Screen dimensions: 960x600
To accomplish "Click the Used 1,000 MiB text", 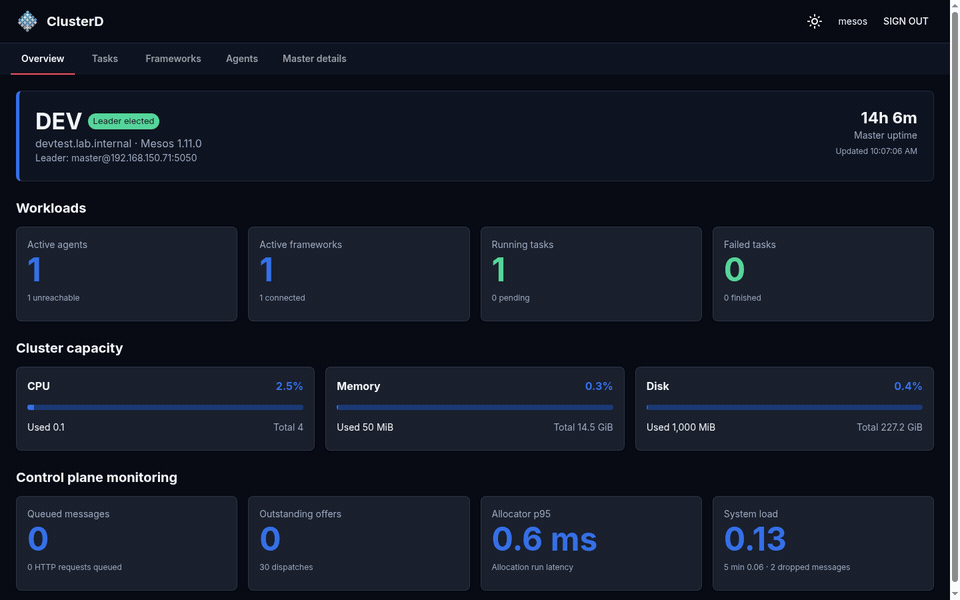I will click(681, 427).
